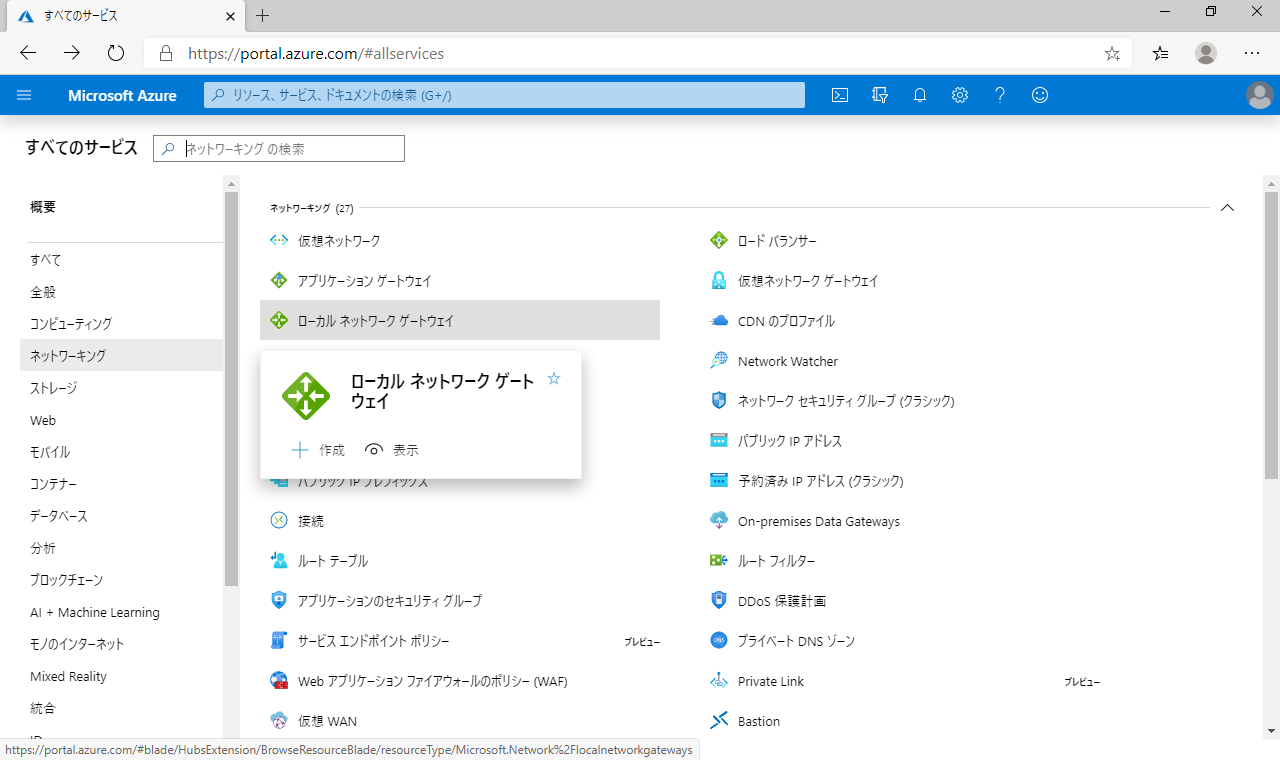The image size is (1280, 760).
Task: Click the Microsoft Azure home logo text
Action: (122, 95)
